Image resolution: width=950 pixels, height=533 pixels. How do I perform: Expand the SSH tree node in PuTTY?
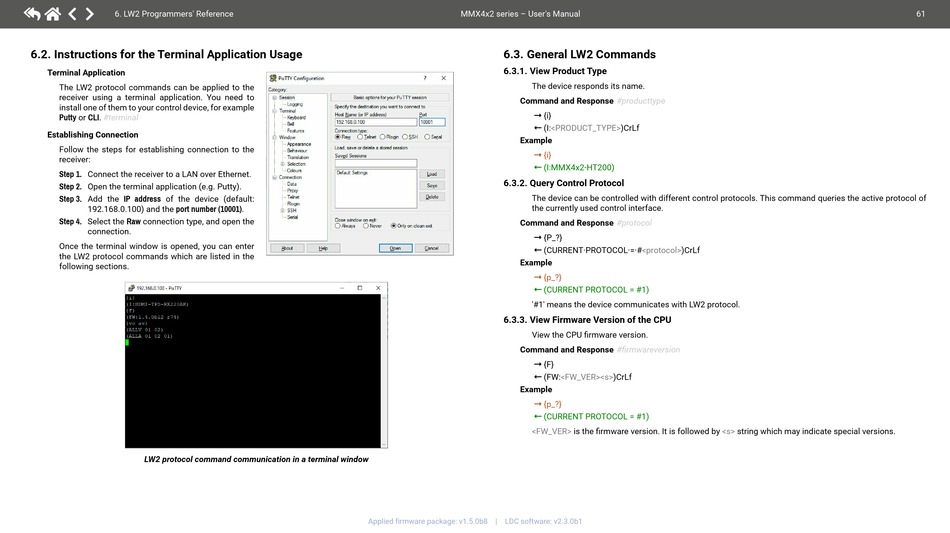(282, 211)
